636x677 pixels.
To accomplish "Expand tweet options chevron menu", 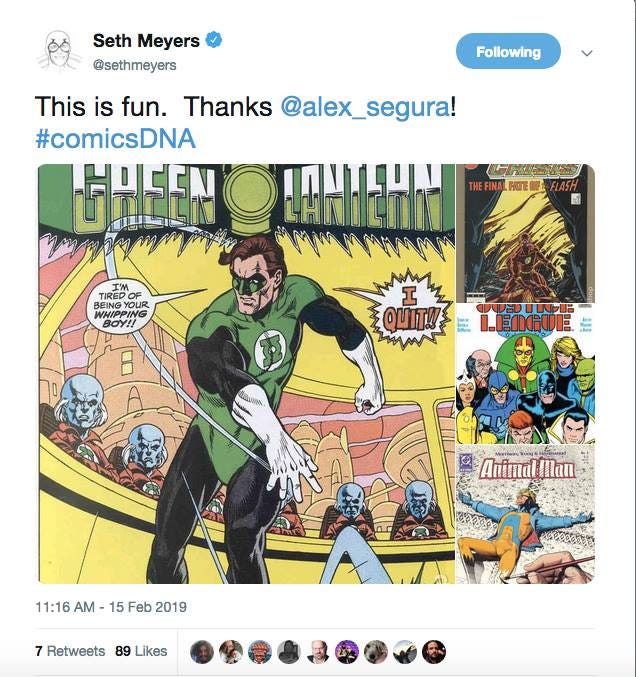I will (x=586, y=53).
